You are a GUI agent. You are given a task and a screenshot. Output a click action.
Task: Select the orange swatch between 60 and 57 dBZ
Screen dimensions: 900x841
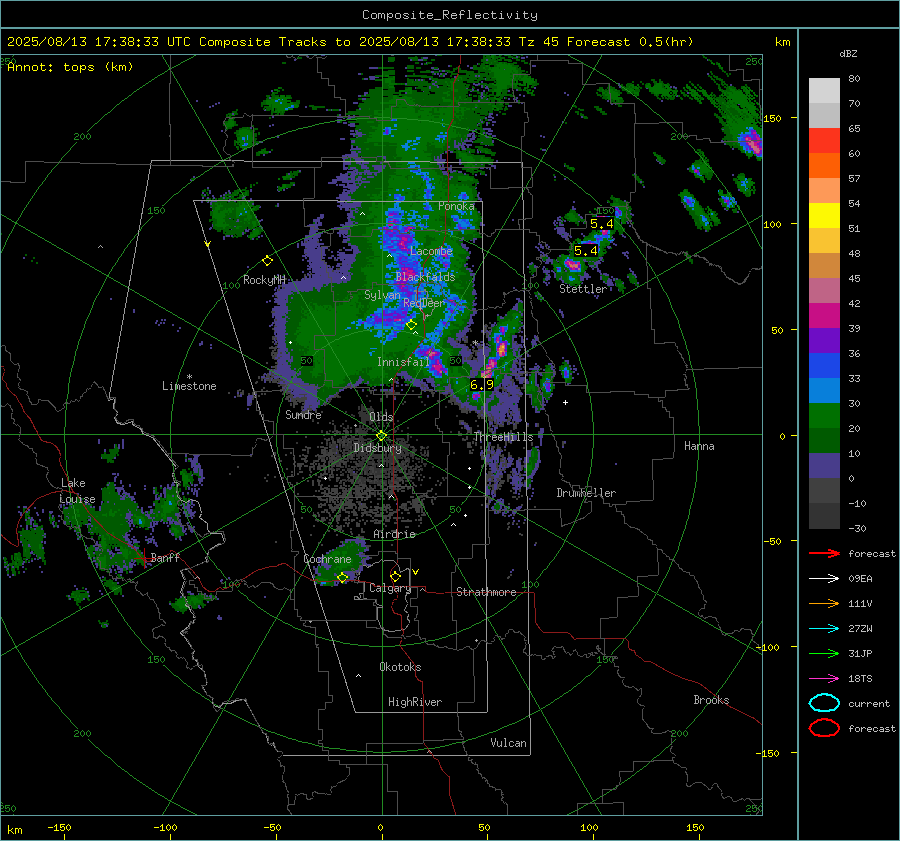(x=824, y=165)
